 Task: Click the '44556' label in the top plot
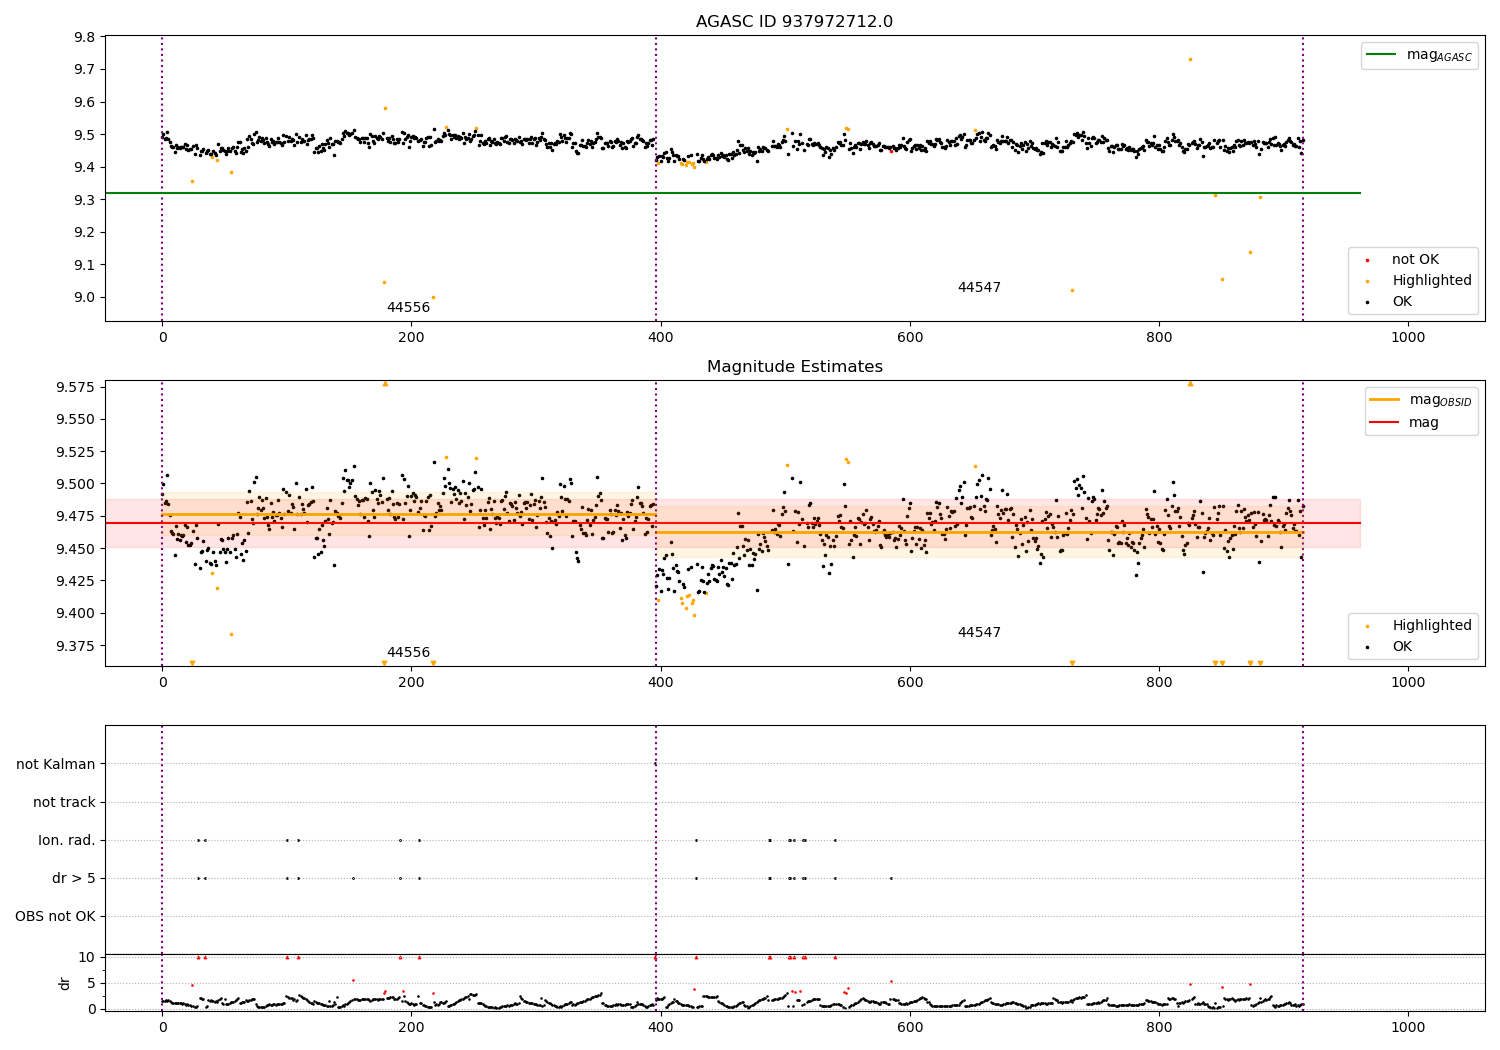408,308
